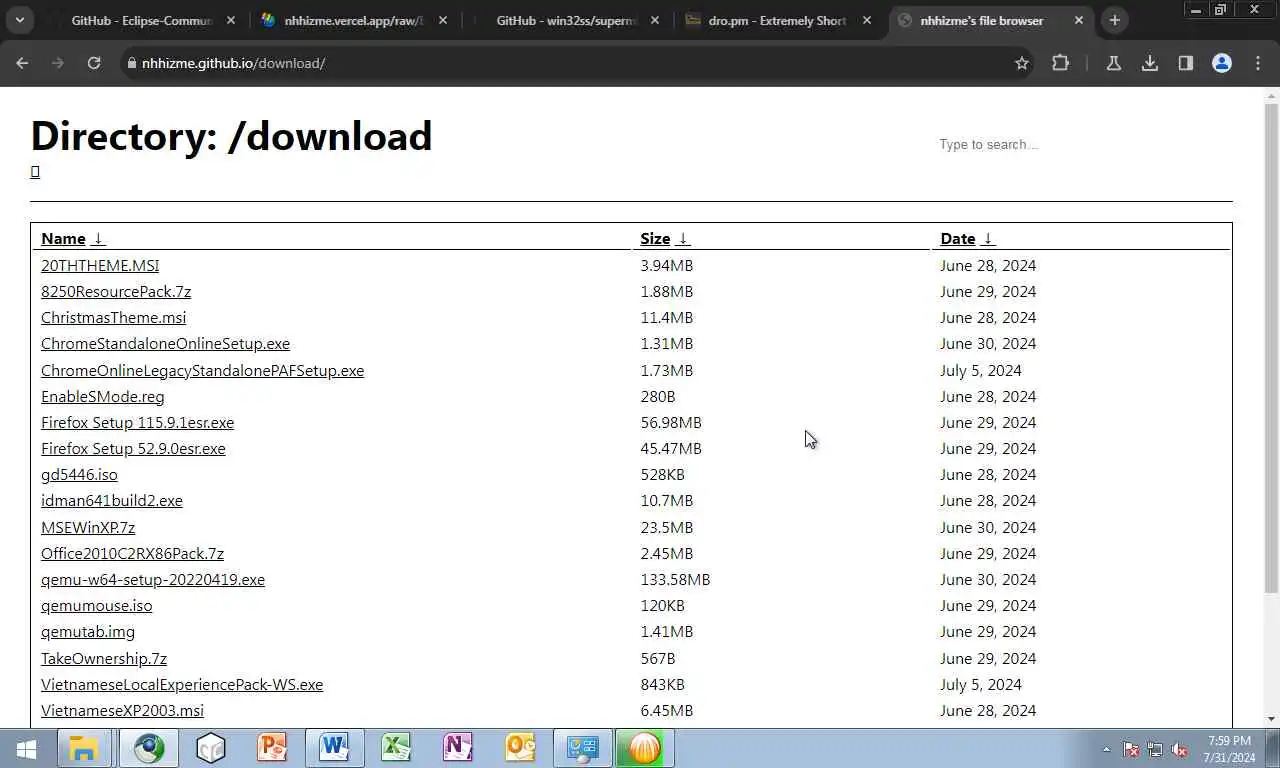1280x768 pixels.
Task: Download MSEWinXP.7z
Action: (88, 527)
